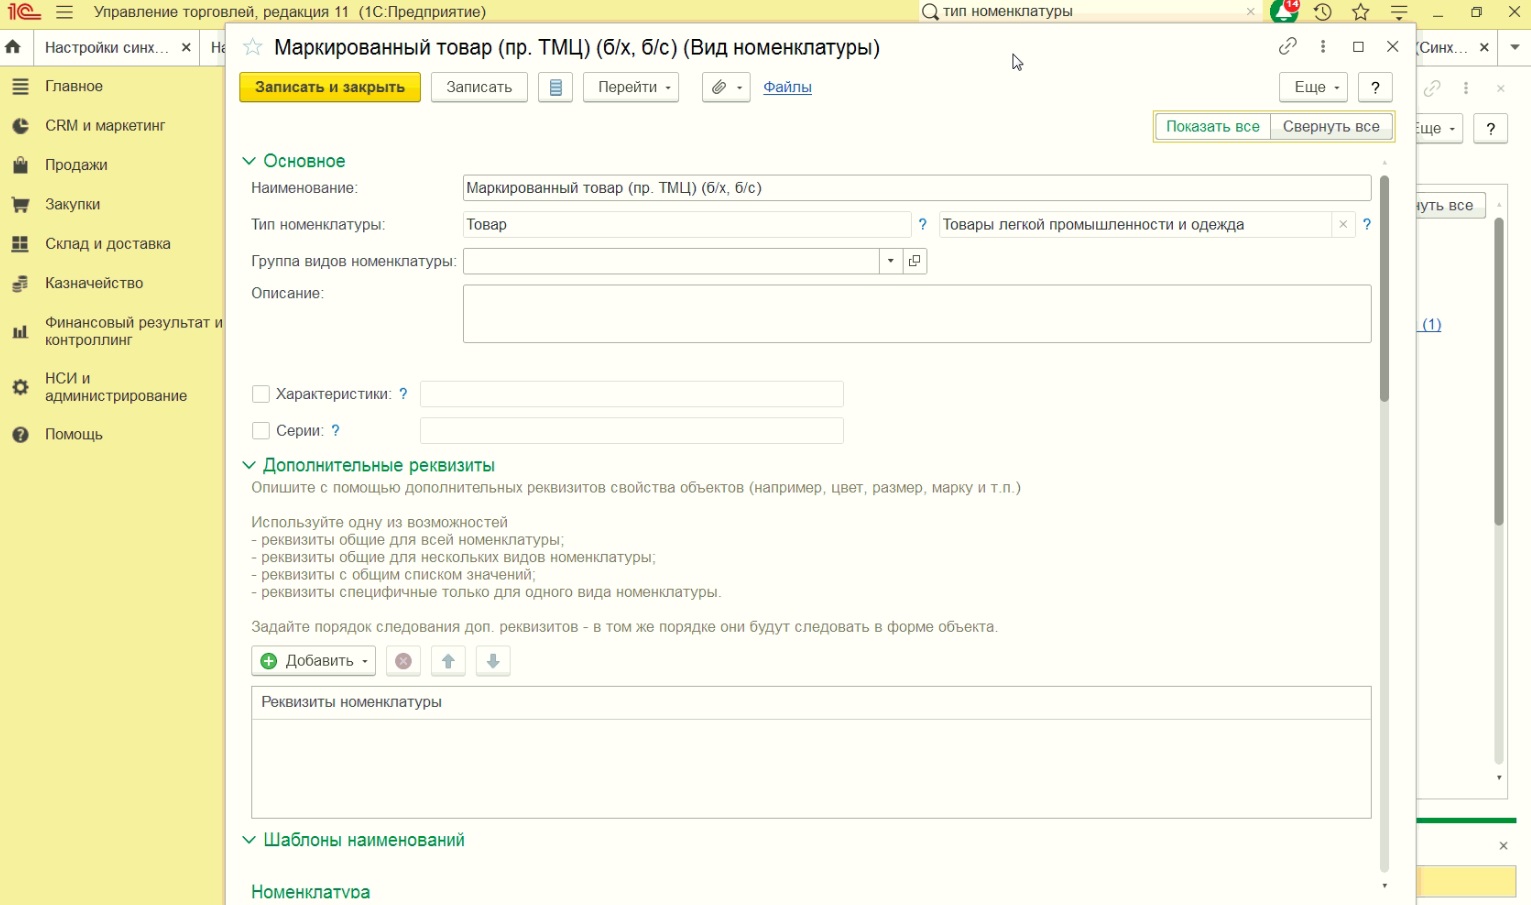Click into the Описание text field
Image resolution: width=1531 pixels, height=905 pixels.
tap(916, 314)
